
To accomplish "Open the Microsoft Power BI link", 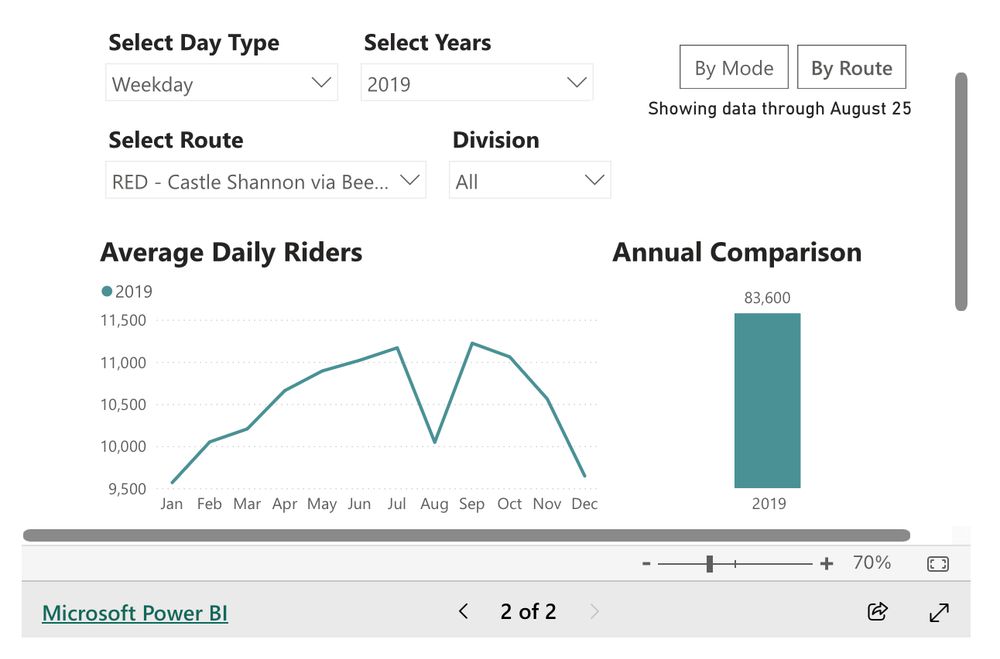I will [135, 612].
